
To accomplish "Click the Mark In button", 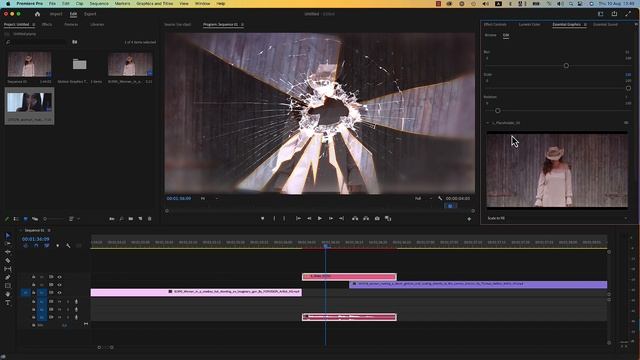I will (274, 218).
